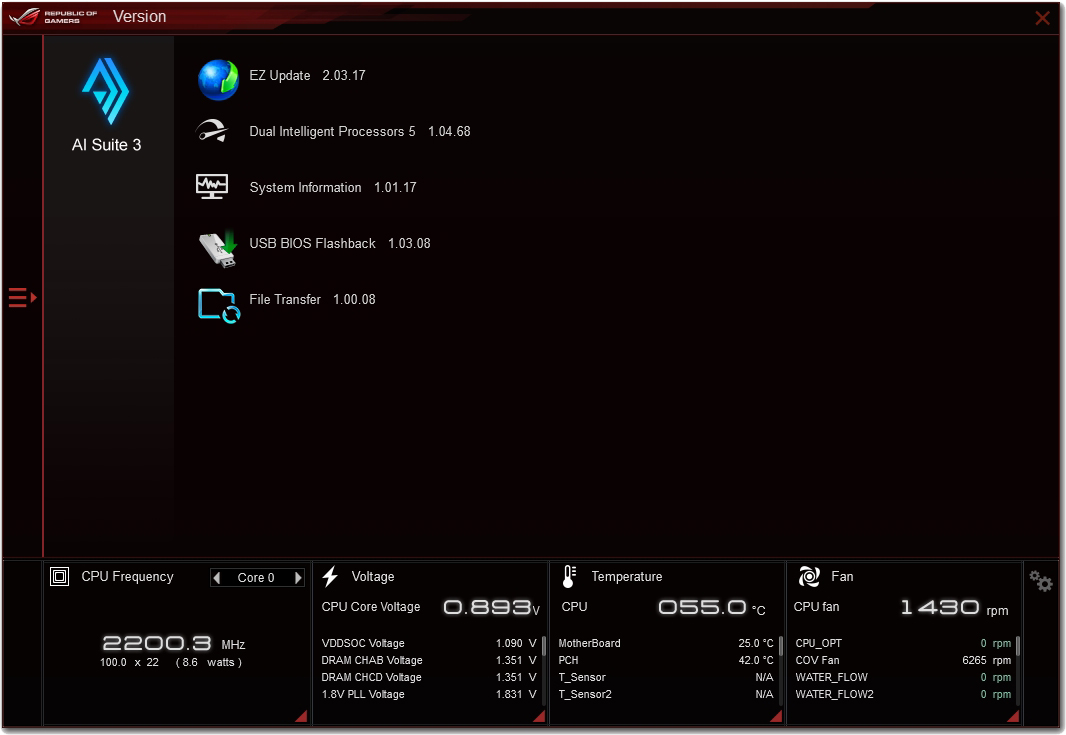
Task: Select the File Transfer 1.00.08 entry
Action: tap(312, 299)
